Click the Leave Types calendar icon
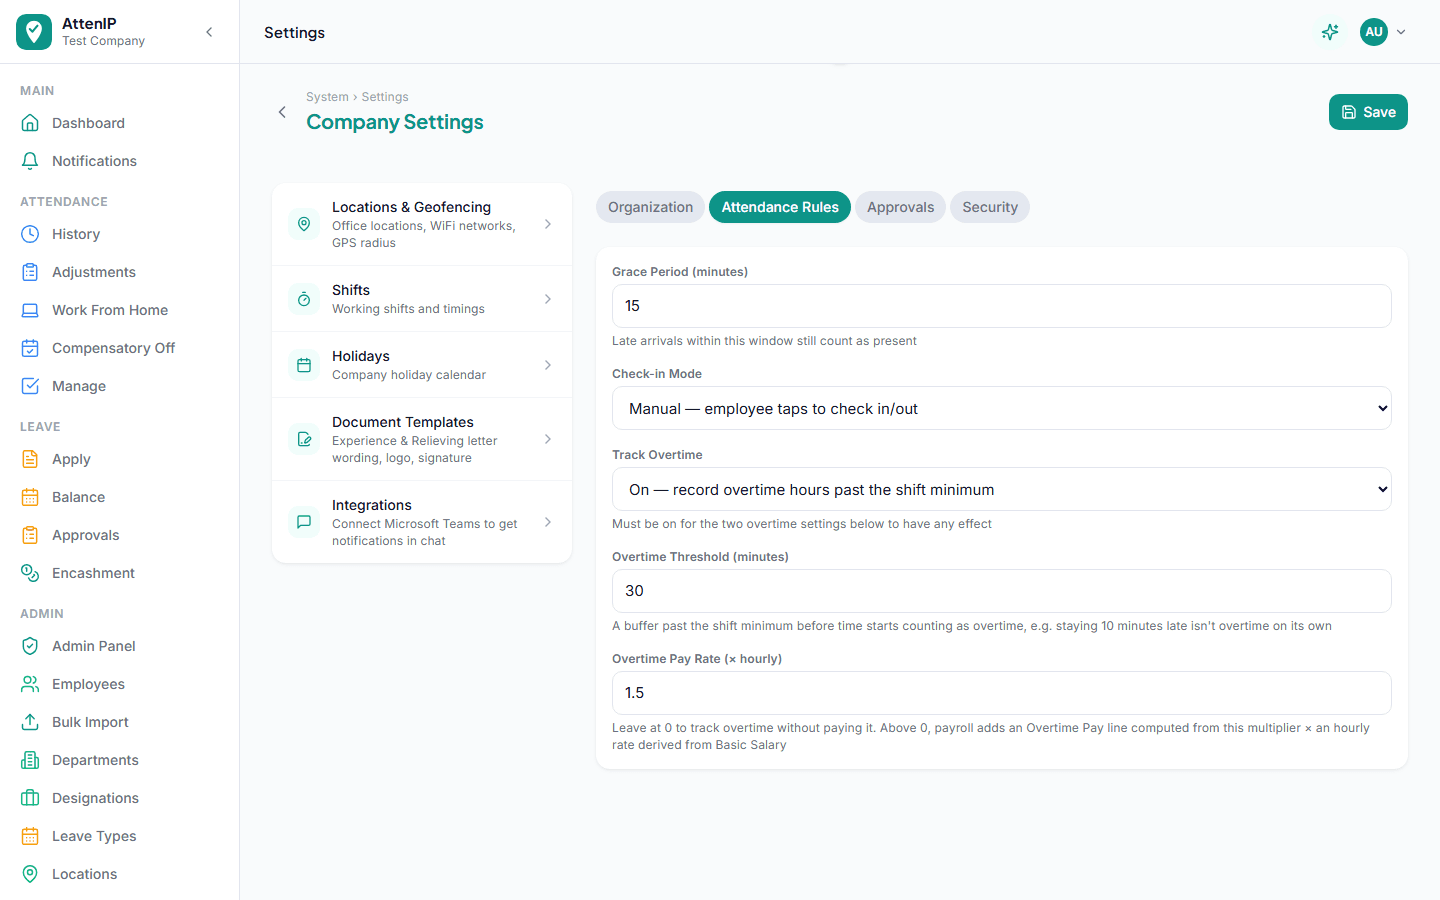This screenshot has width=1440, height=900. 30,836
